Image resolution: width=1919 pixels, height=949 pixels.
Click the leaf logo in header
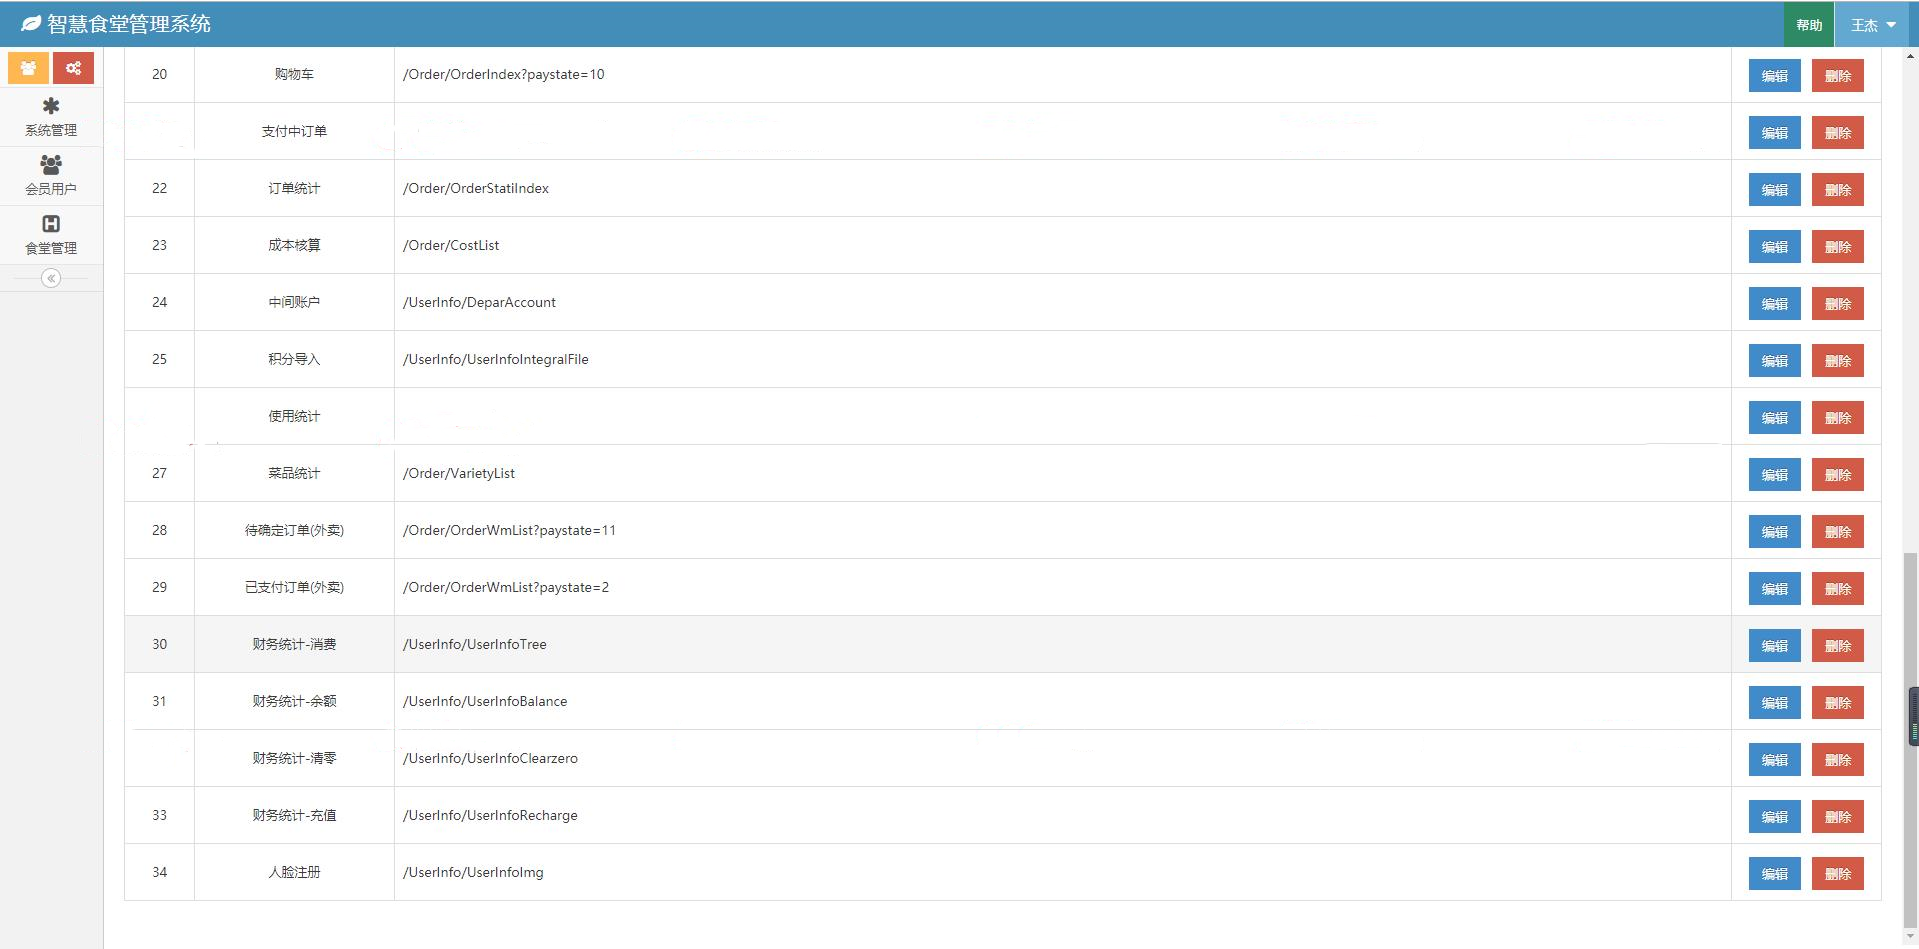click(31, 23)
